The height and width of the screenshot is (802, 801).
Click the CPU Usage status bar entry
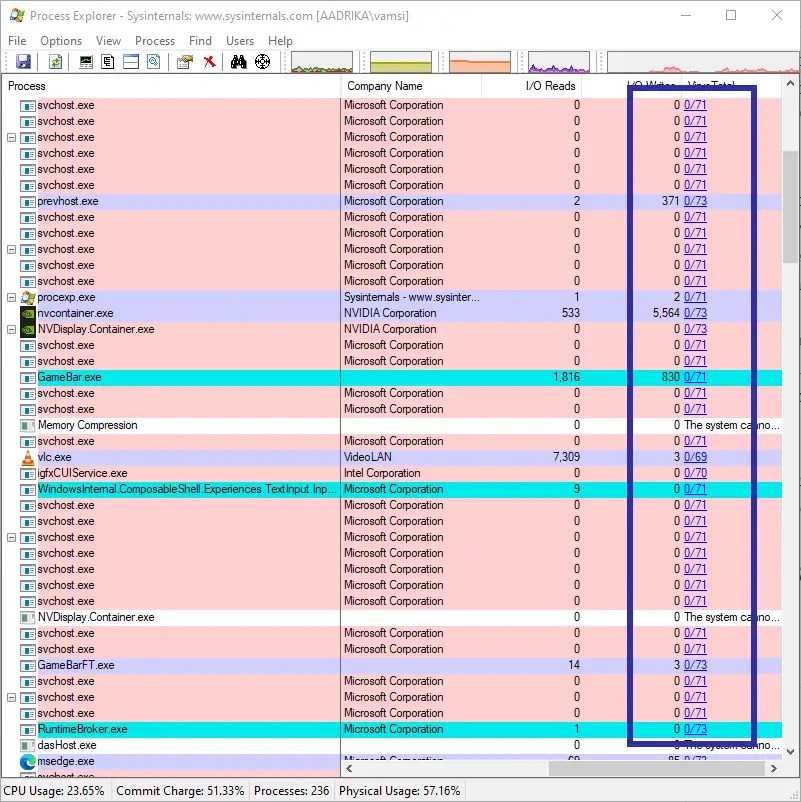pyautogui.click(x=54, y=791)
